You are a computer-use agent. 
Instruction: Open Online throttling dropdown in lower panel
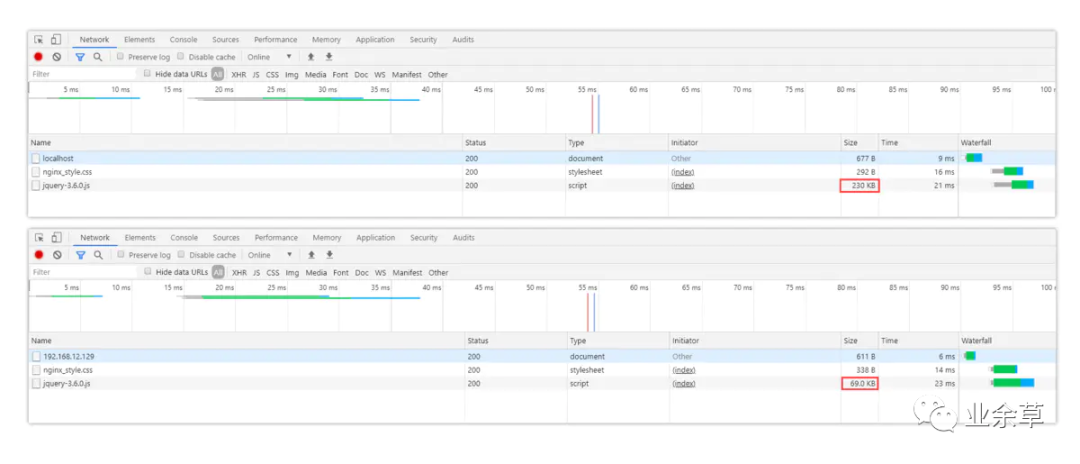pyautogui.click(x=271, y=255)
